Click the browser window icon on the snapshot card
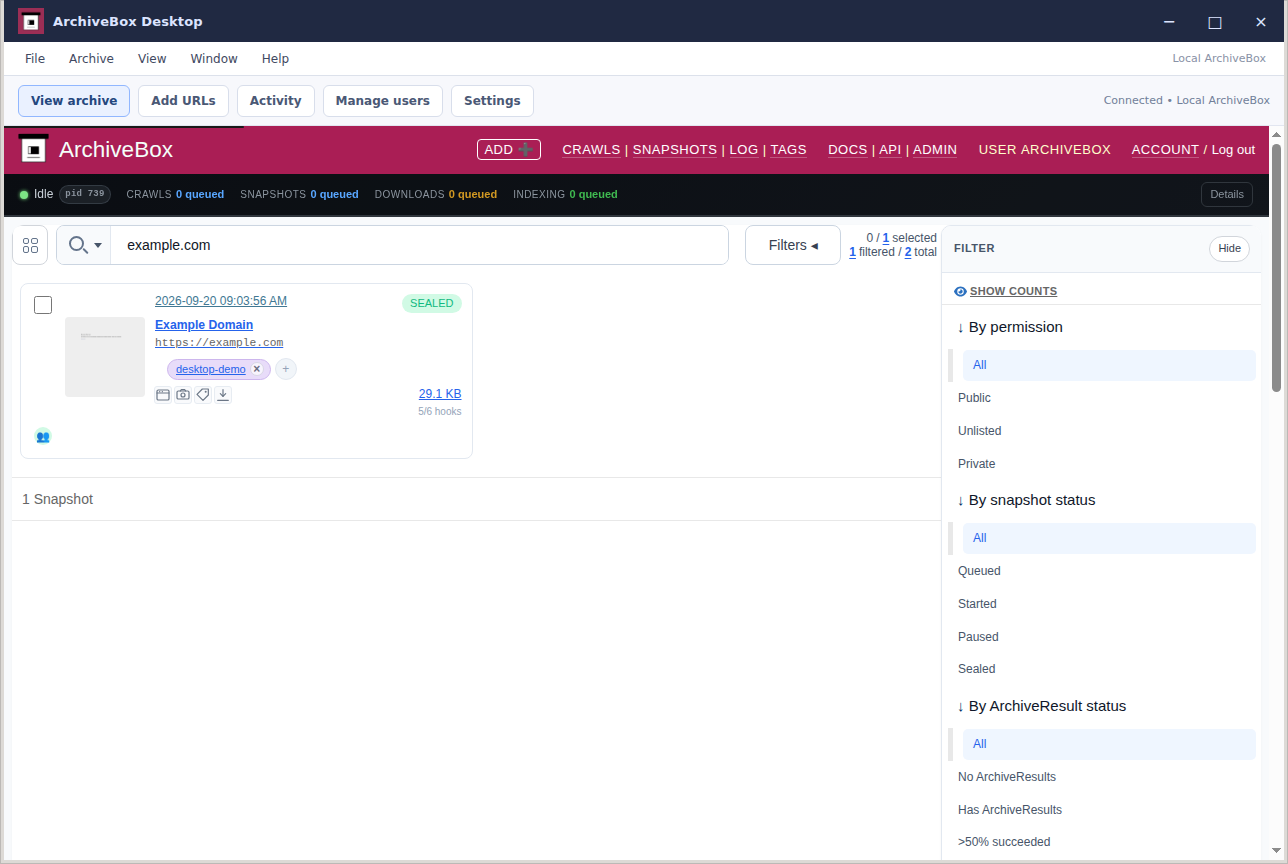Image resolution: width=1288 pixels, height=864 pixels. click(x=163, y=395)
